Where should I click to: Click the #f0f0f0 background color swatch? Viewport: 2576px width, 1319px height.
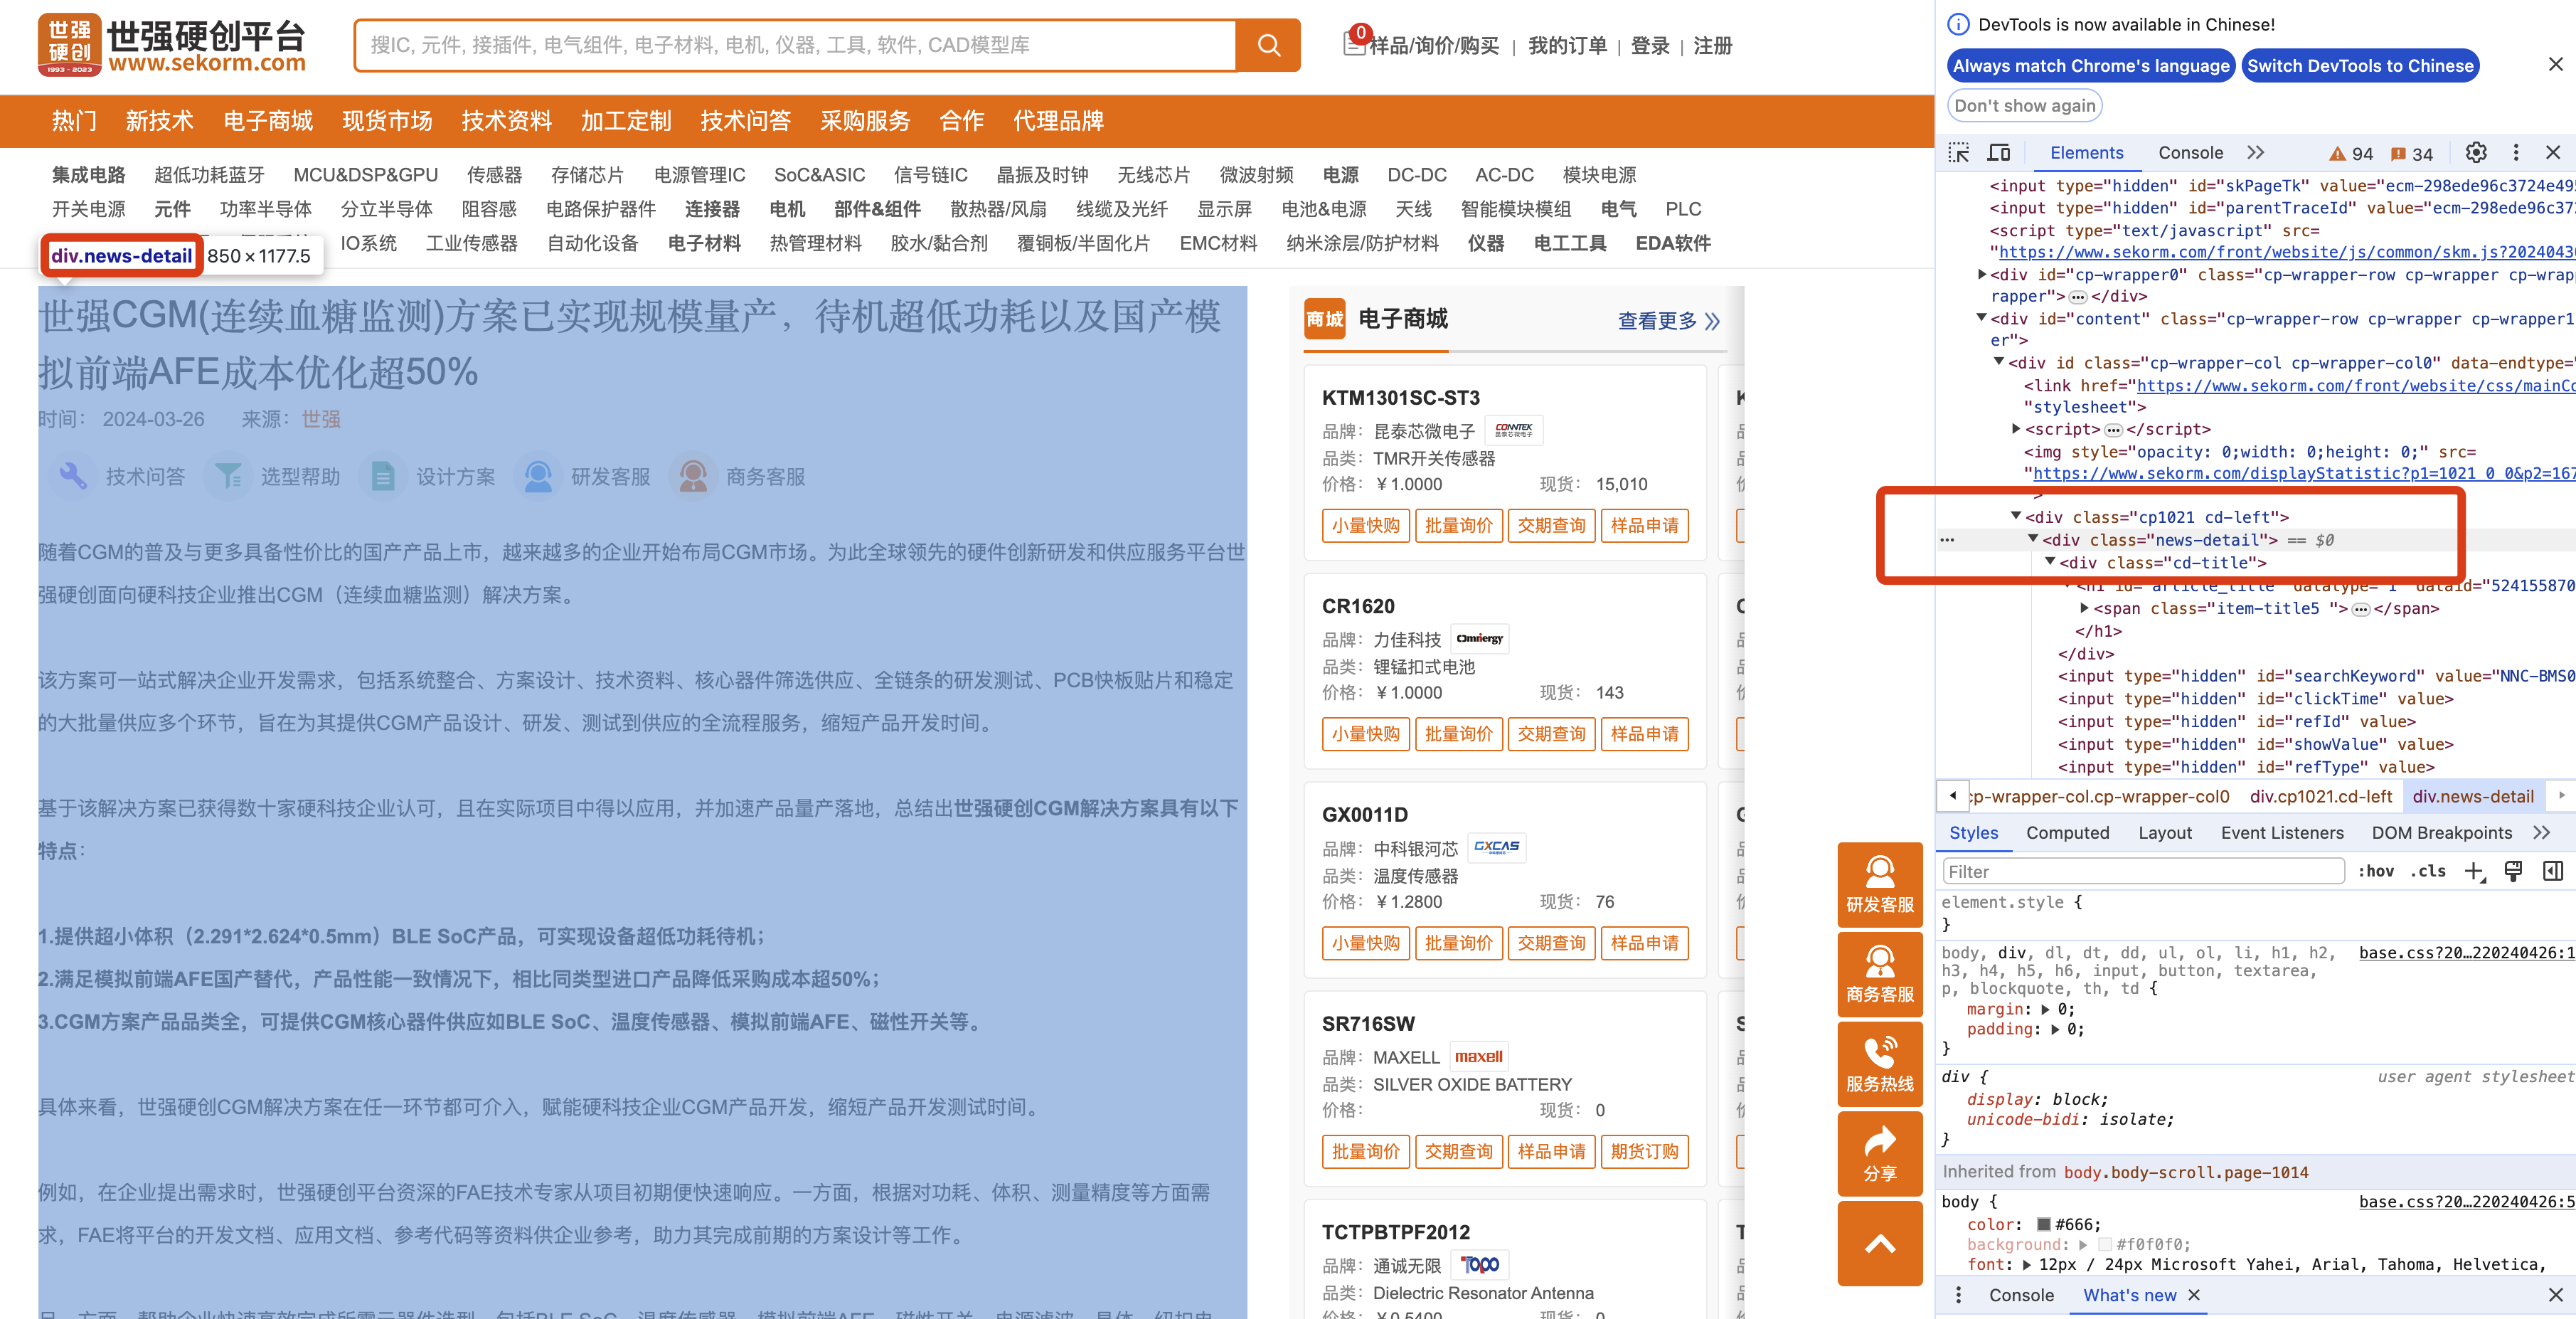point(2104,1245)
